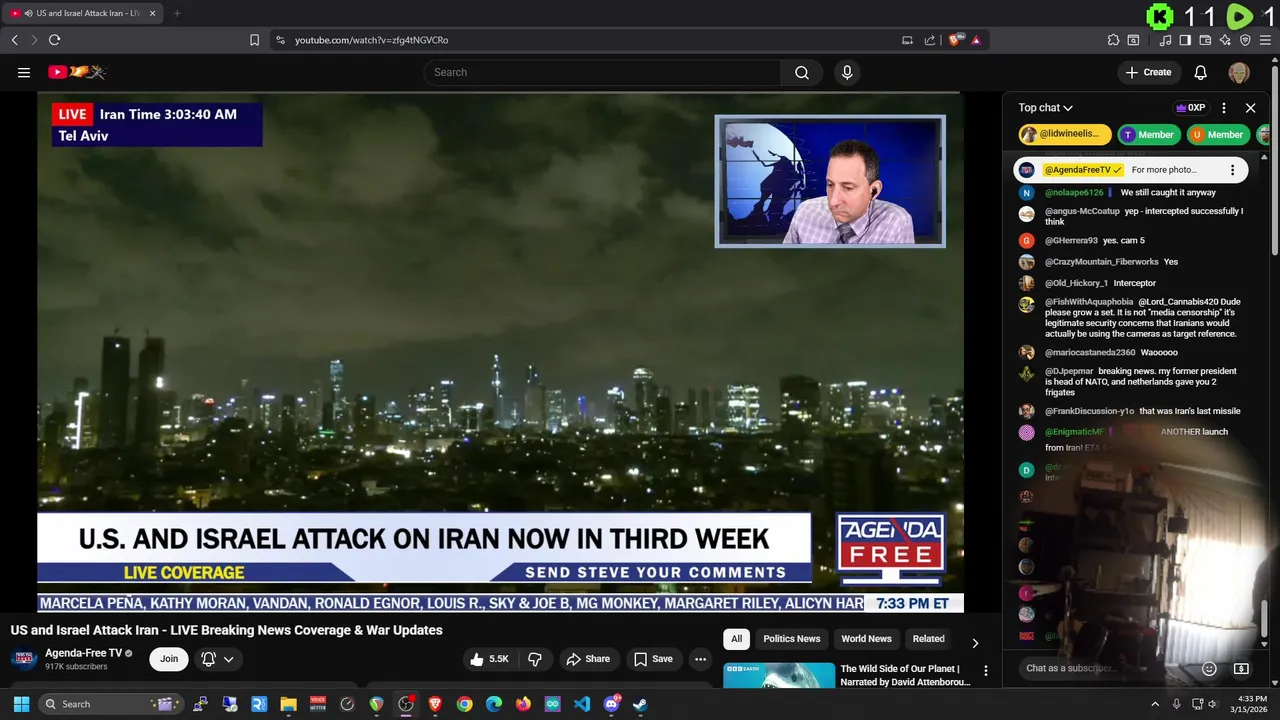Click the share page icon in address bar
Image resolution: width=1280 pixels, height=720 pixels.
(930, 40)
